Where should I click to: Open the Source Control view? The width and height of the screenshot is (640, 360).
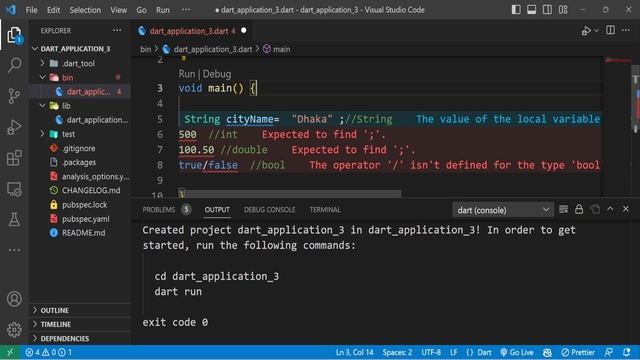coord(14,96)
